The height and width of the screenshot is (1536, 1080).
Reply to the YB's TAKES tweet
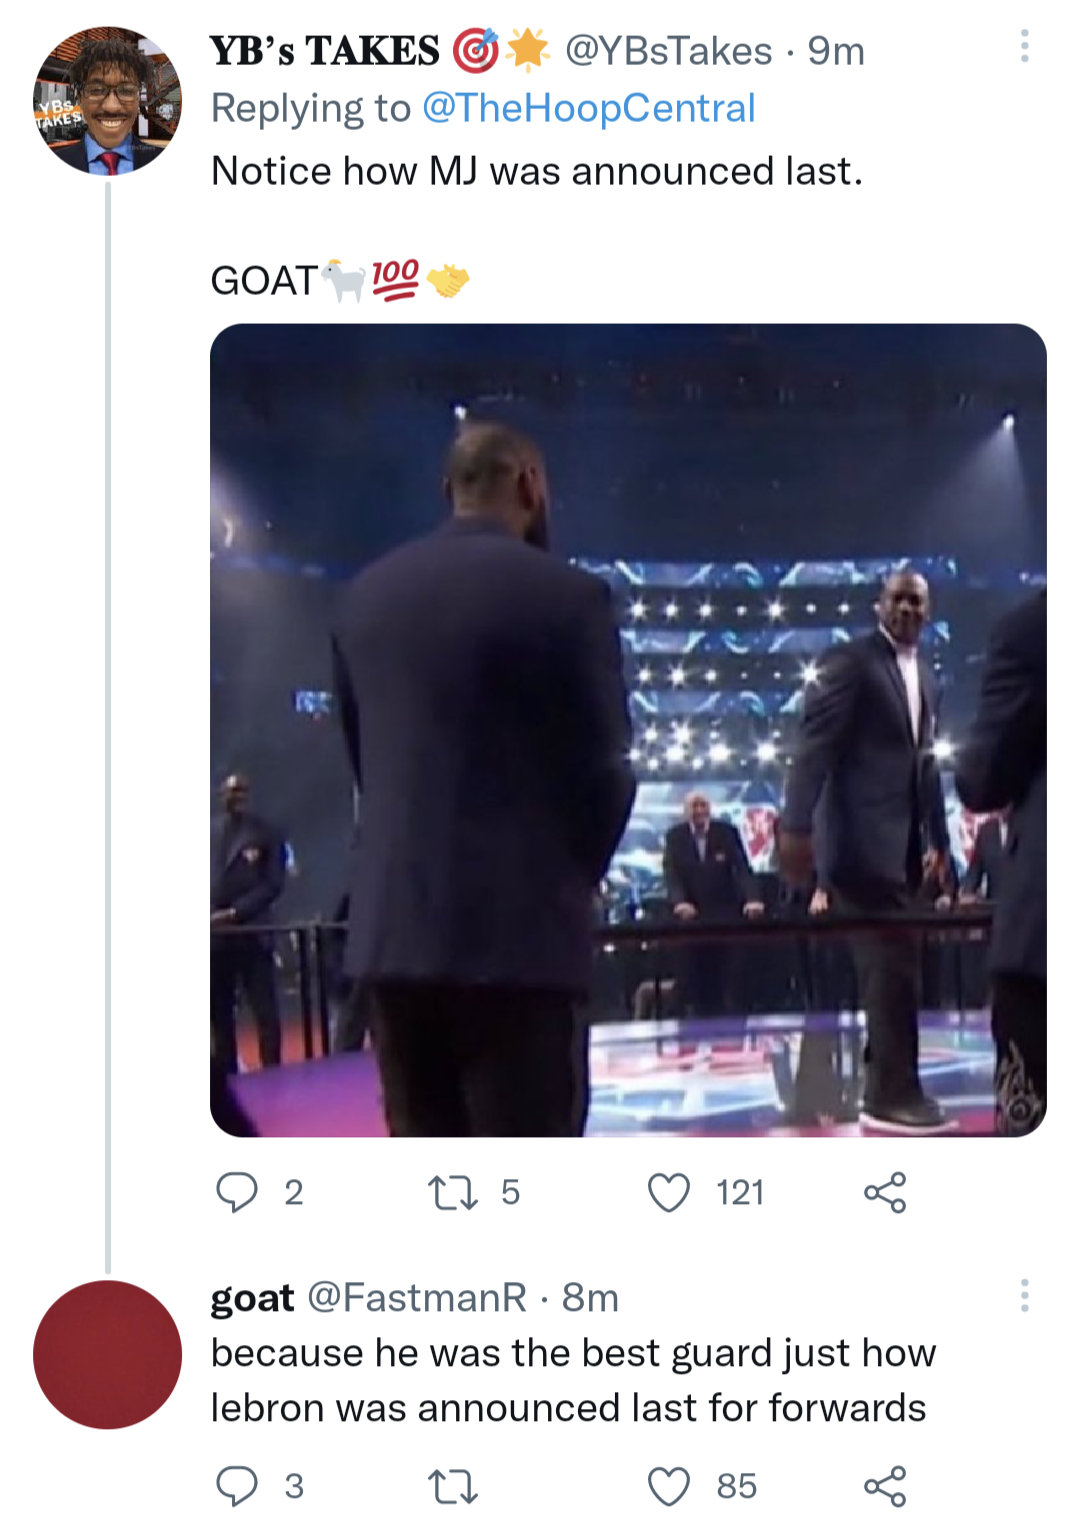point(237,1192)
